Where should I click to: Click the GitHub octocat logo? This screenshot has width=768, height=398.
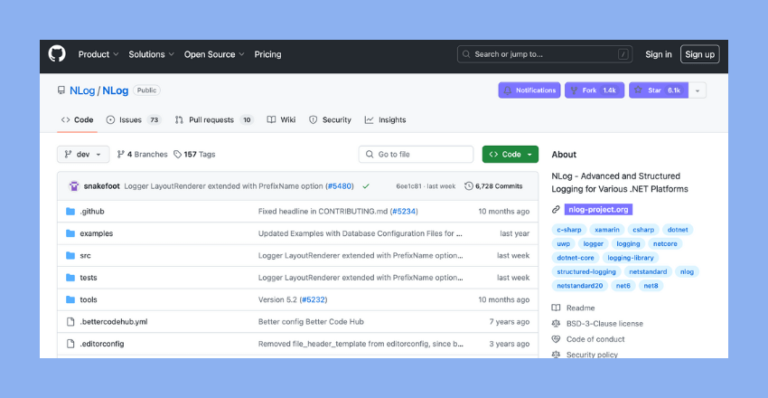click(x=57, y=54)
